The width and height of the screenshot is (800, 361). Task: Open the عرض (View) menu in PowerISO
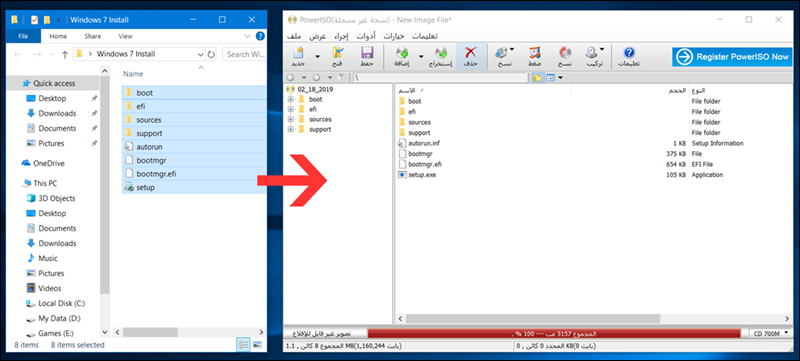coord(318,36)
